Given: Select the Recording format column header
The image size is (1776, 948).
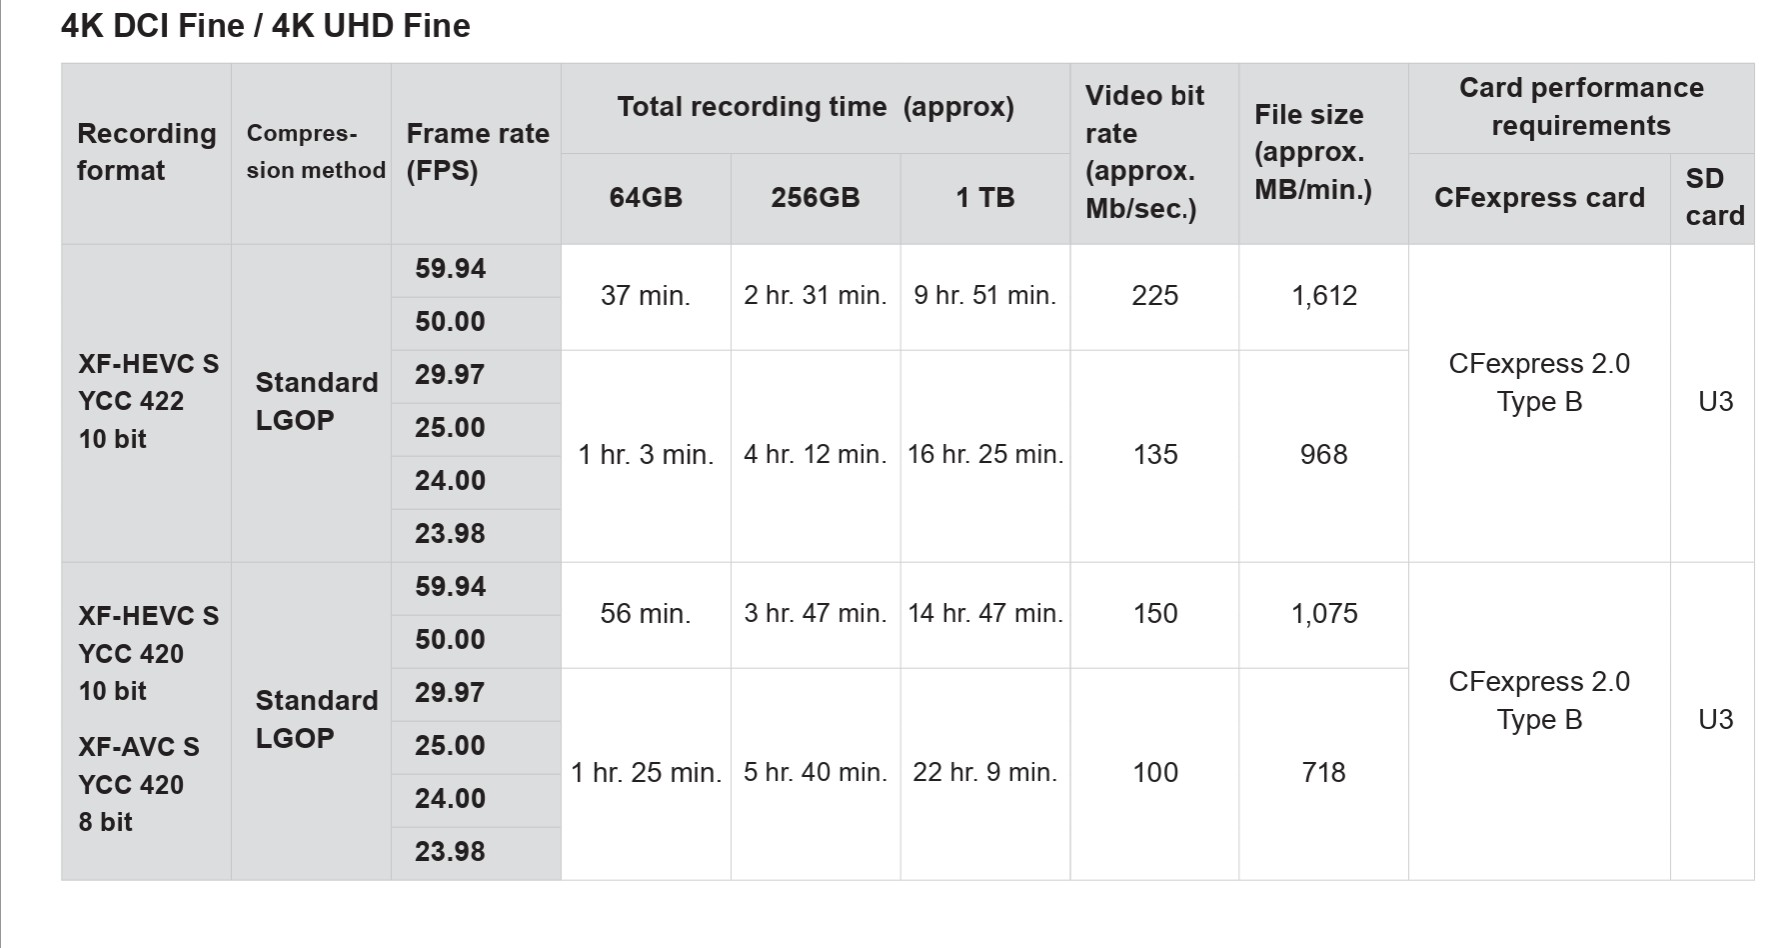Looking at the screenshot, I should (x=146, y=152).
